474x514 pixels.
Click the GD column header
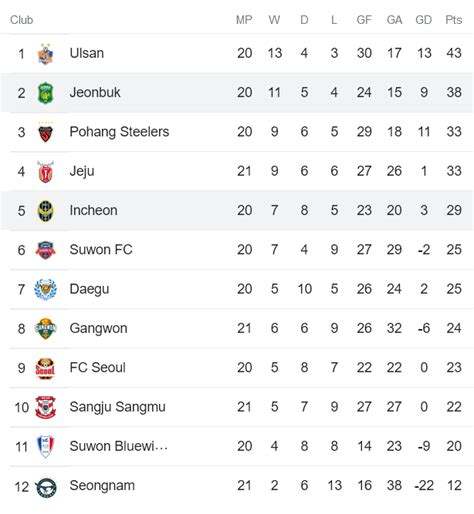[424, 20]
